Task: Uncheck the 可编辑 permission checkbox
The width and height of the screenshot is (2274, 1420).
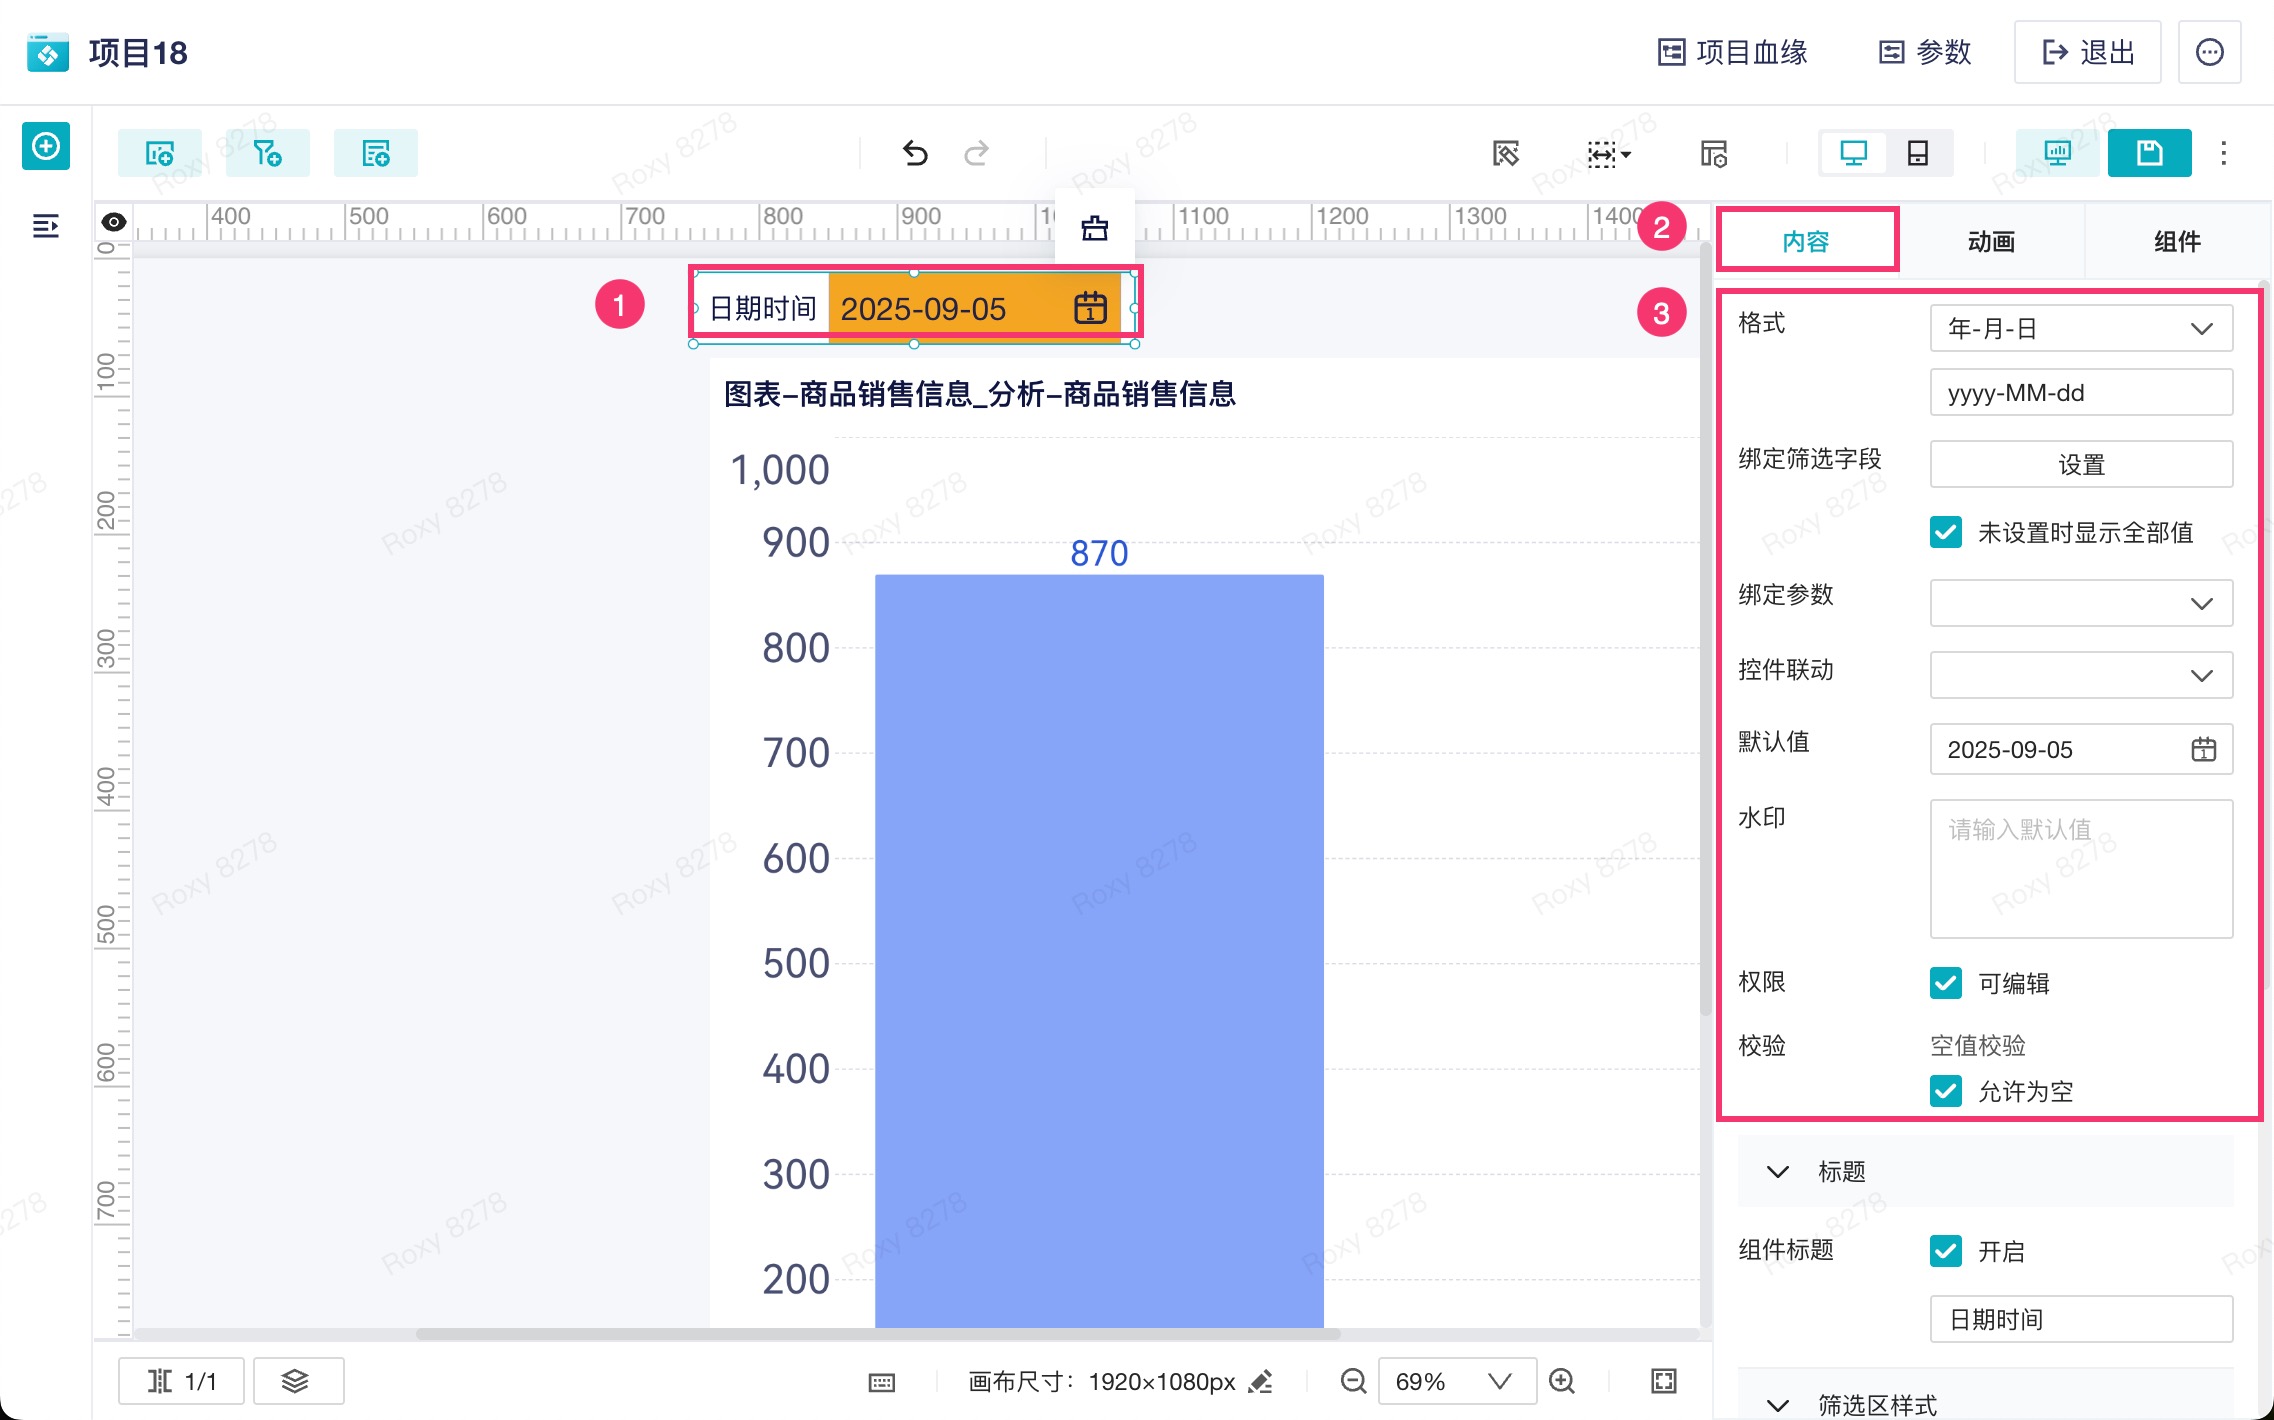Action: click(1945, 983)
